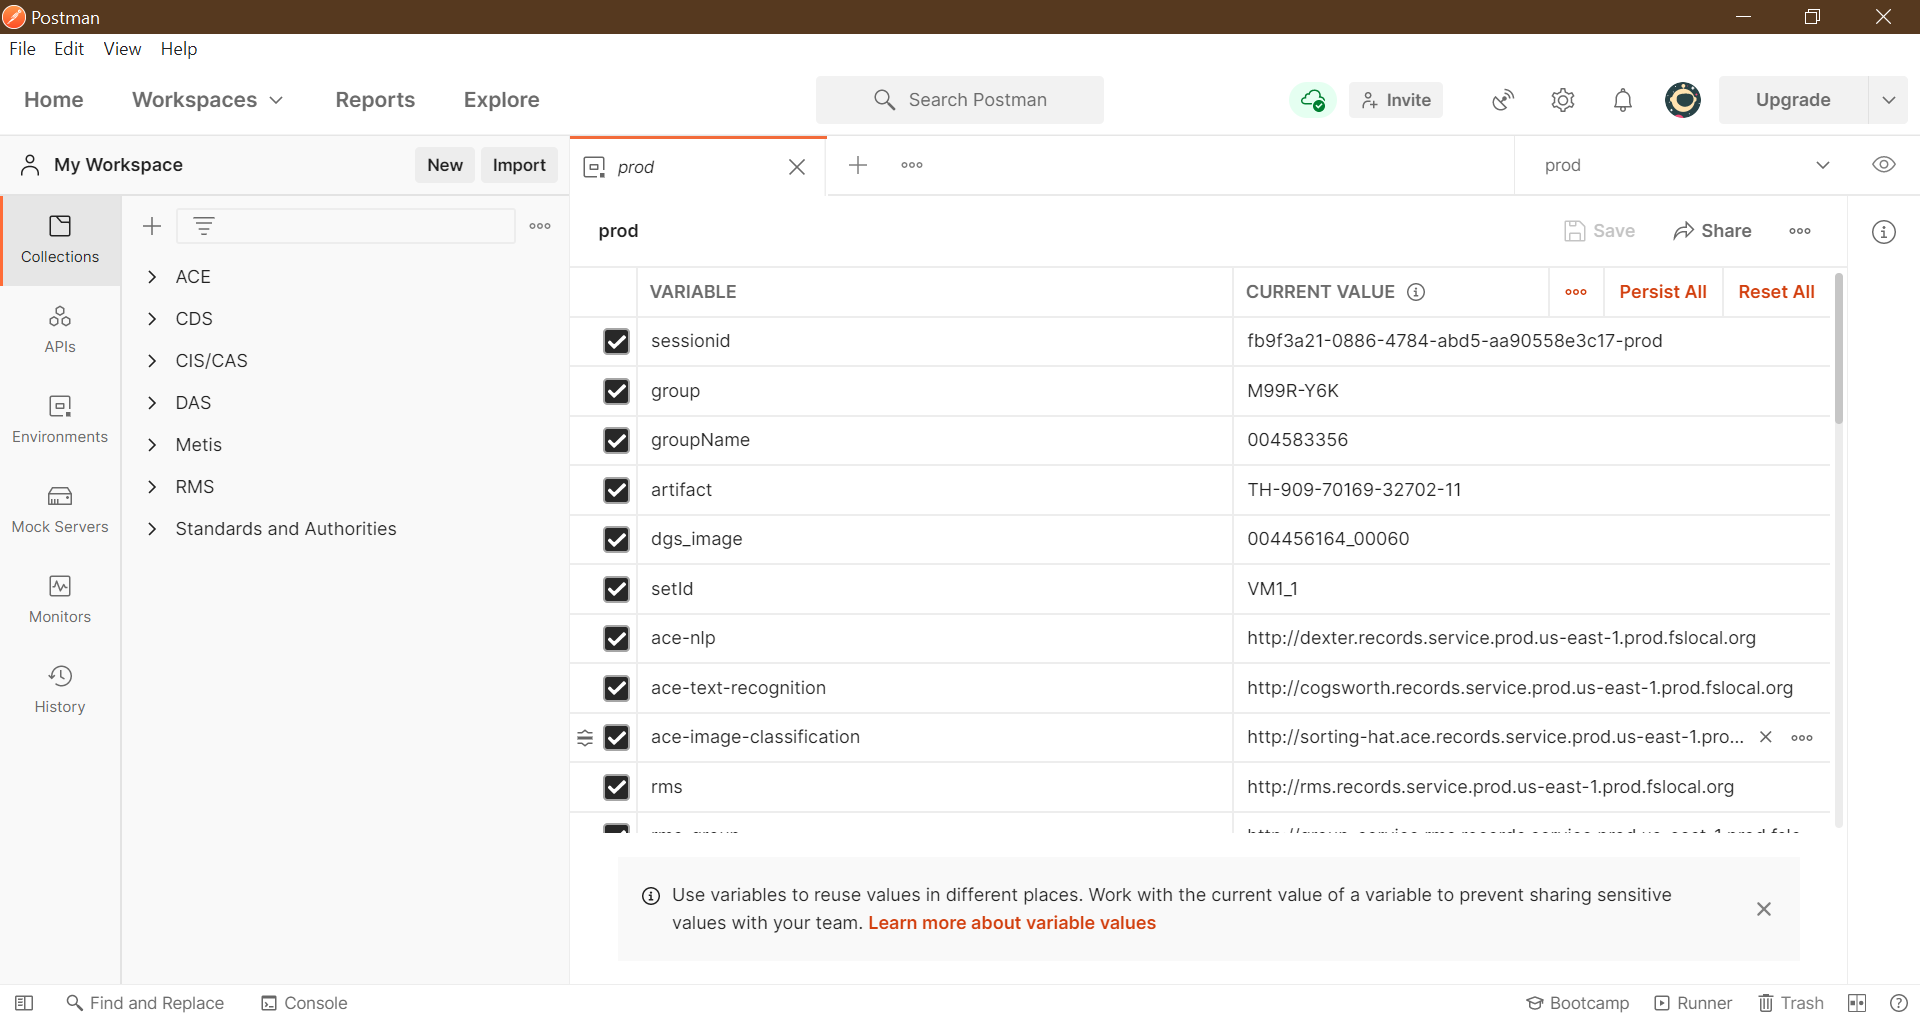This screenshot has width=1920, height=1020.
Task: Open the Edit menu
Action: 69,49
